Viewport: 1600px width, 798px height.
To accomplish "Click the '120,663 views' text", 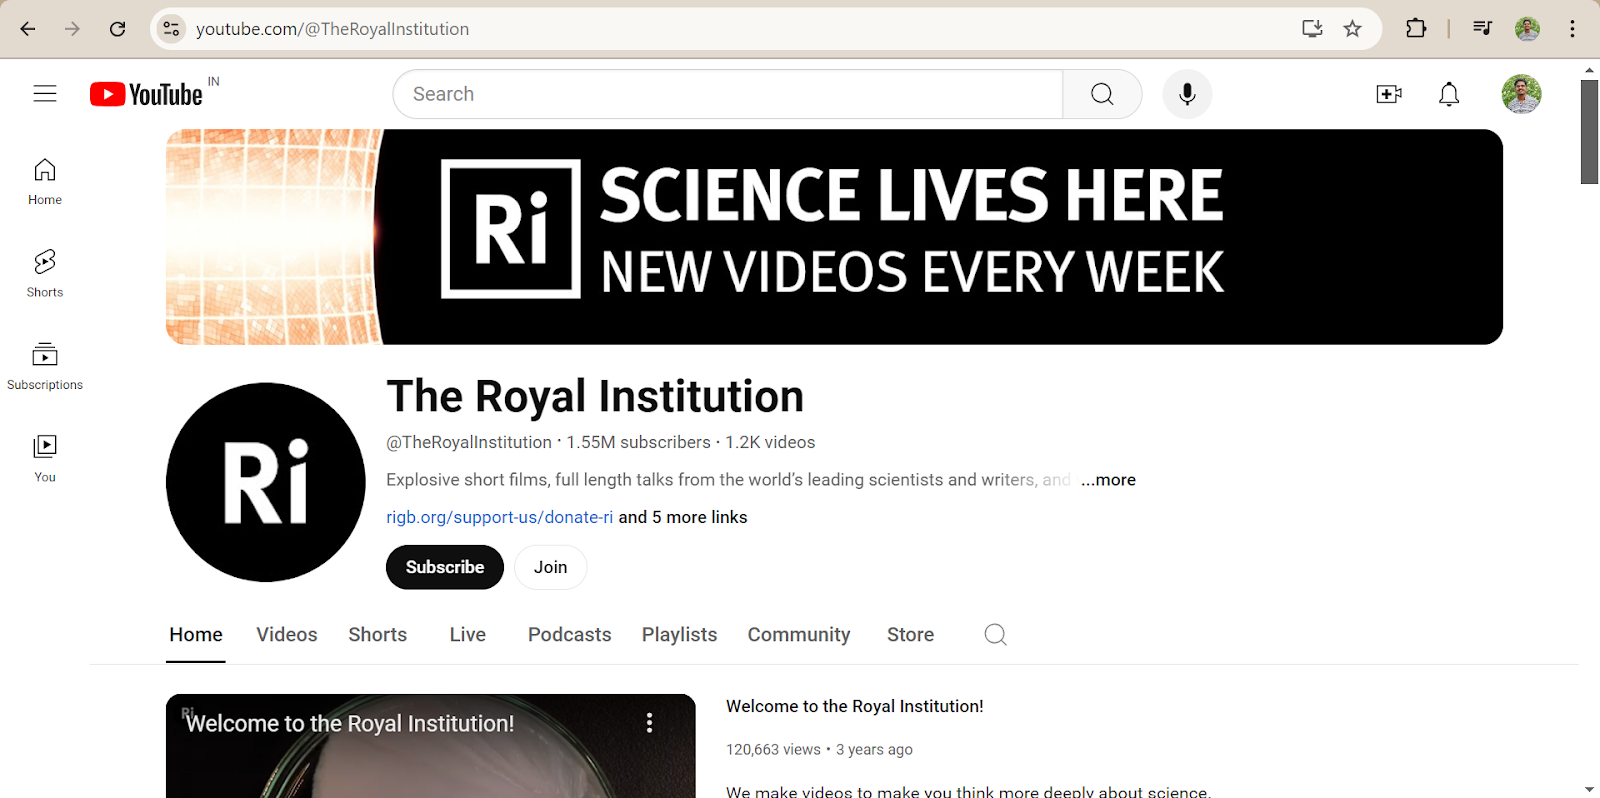I will (x=773, y=750).
